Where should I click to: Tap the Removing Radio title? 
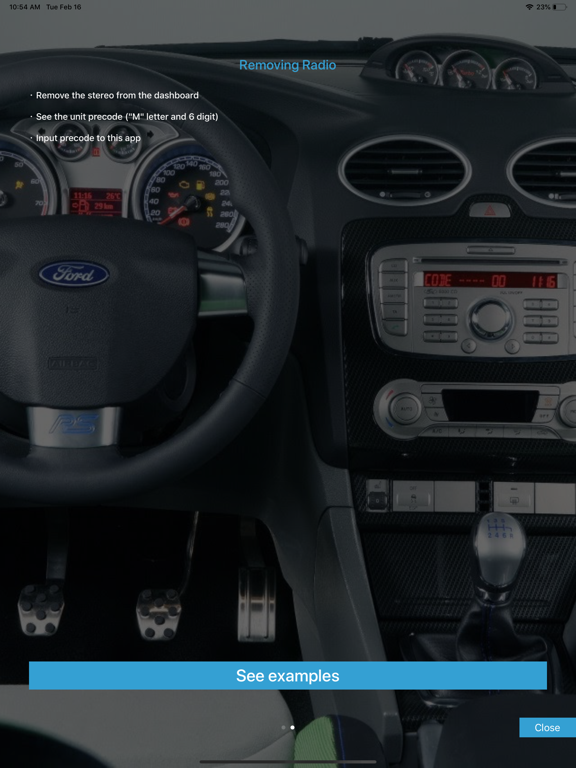pos(288,65)
